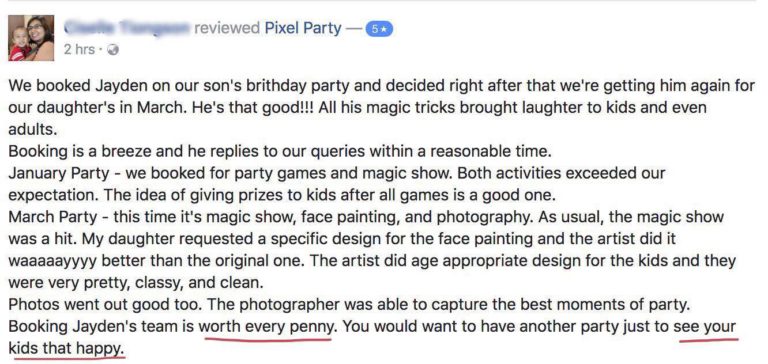768x364 pixels.
Task: Click the text 'Photos went out good too'
Action: (104, 304)
